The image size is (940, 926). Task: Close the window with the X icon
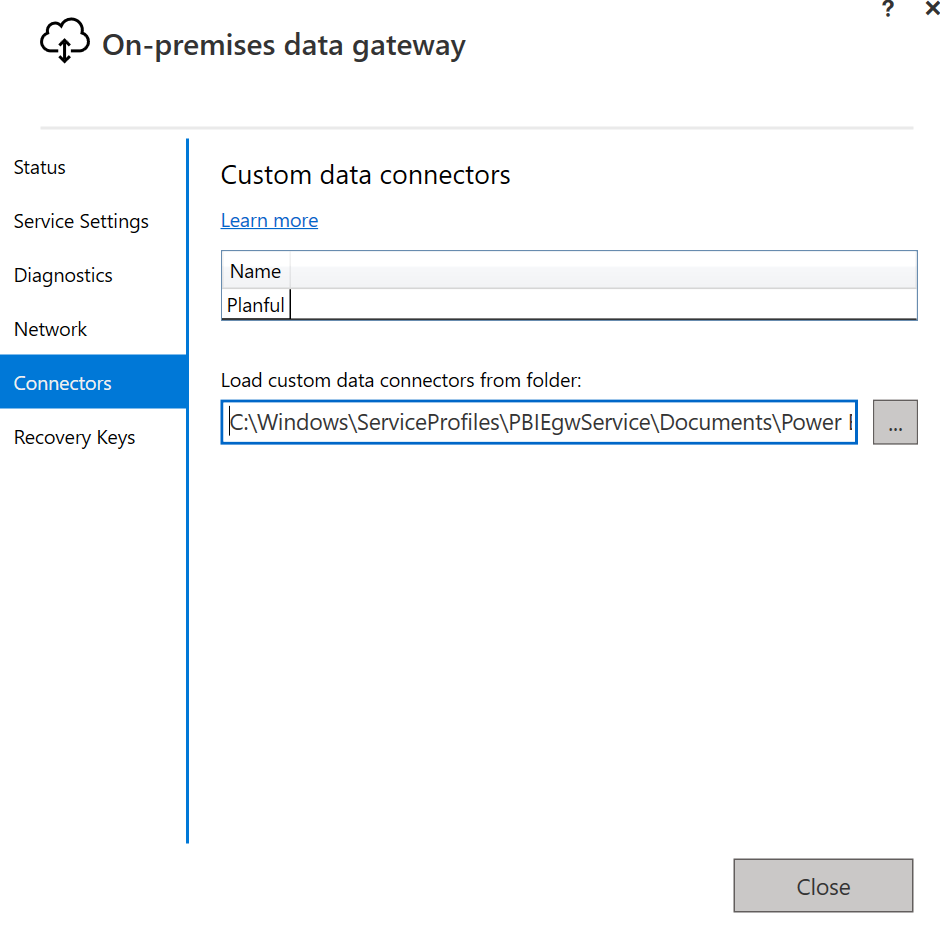point(931,9)
